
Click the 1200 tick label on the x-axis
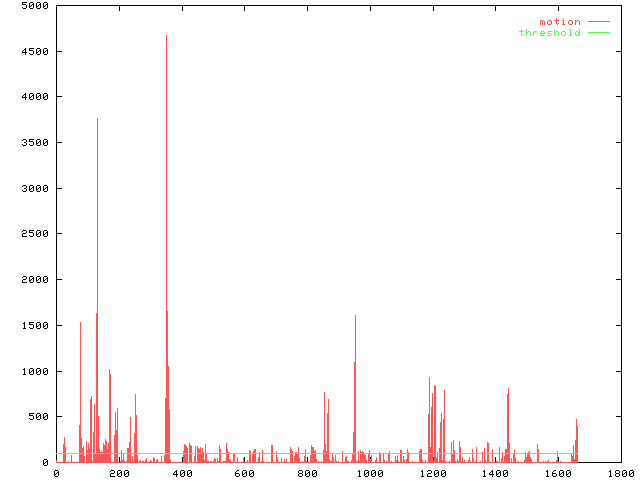tap(432, 473)
